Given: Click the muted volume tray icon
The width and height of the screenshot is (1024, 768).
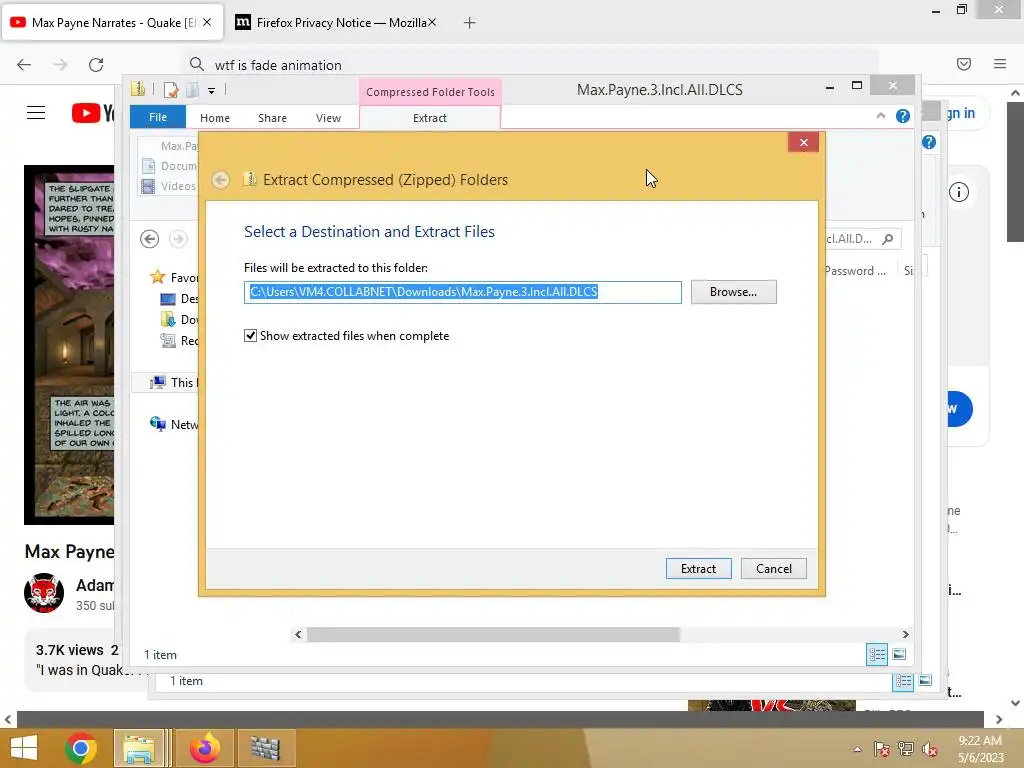Looking at the screenshot, I should (930, 749).
